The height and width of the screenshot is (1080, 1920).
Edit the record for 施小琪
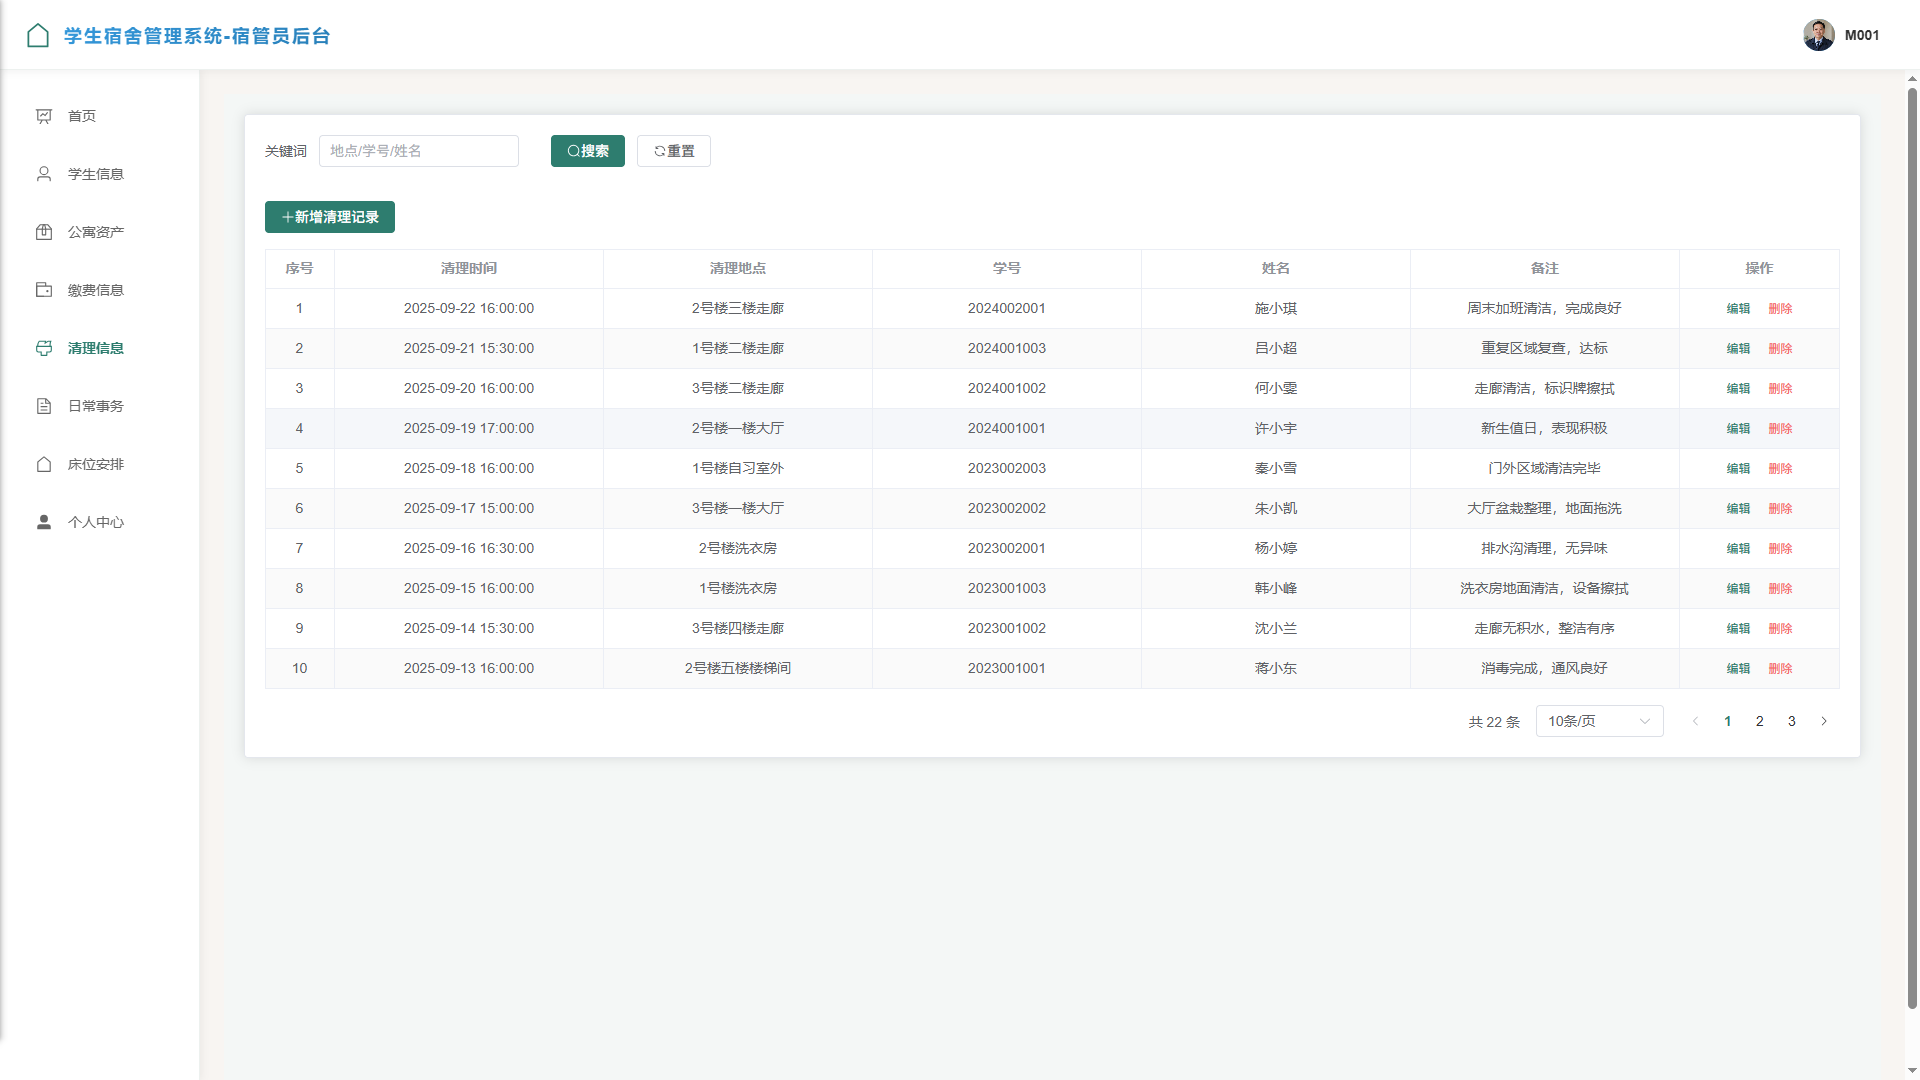pyautogui.click(x=1739, y=309)
